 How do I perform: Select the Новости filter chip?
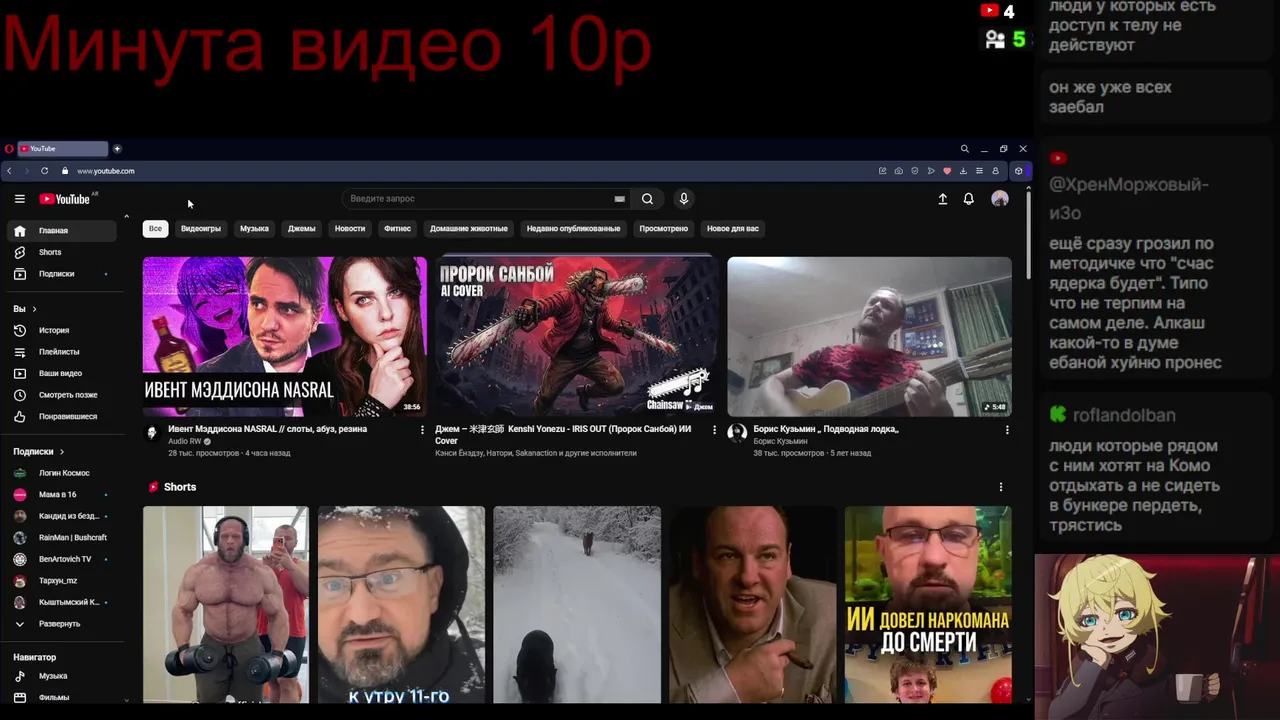click(x=350, y=229)
